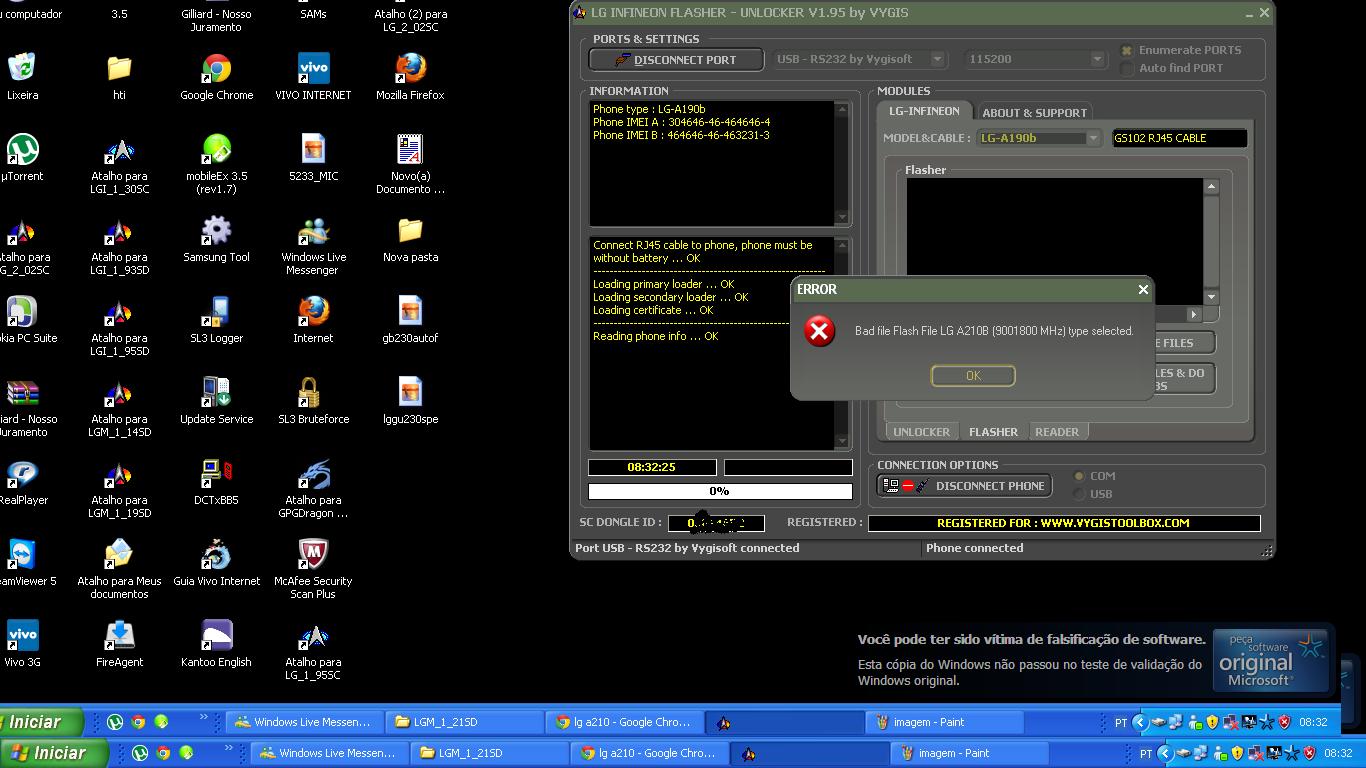Image resolution: width=1366 pixels, height=768 pixels.
Task: Confirm the error dialog with OK
Action: pyautogui.click(x=973, y=375)
